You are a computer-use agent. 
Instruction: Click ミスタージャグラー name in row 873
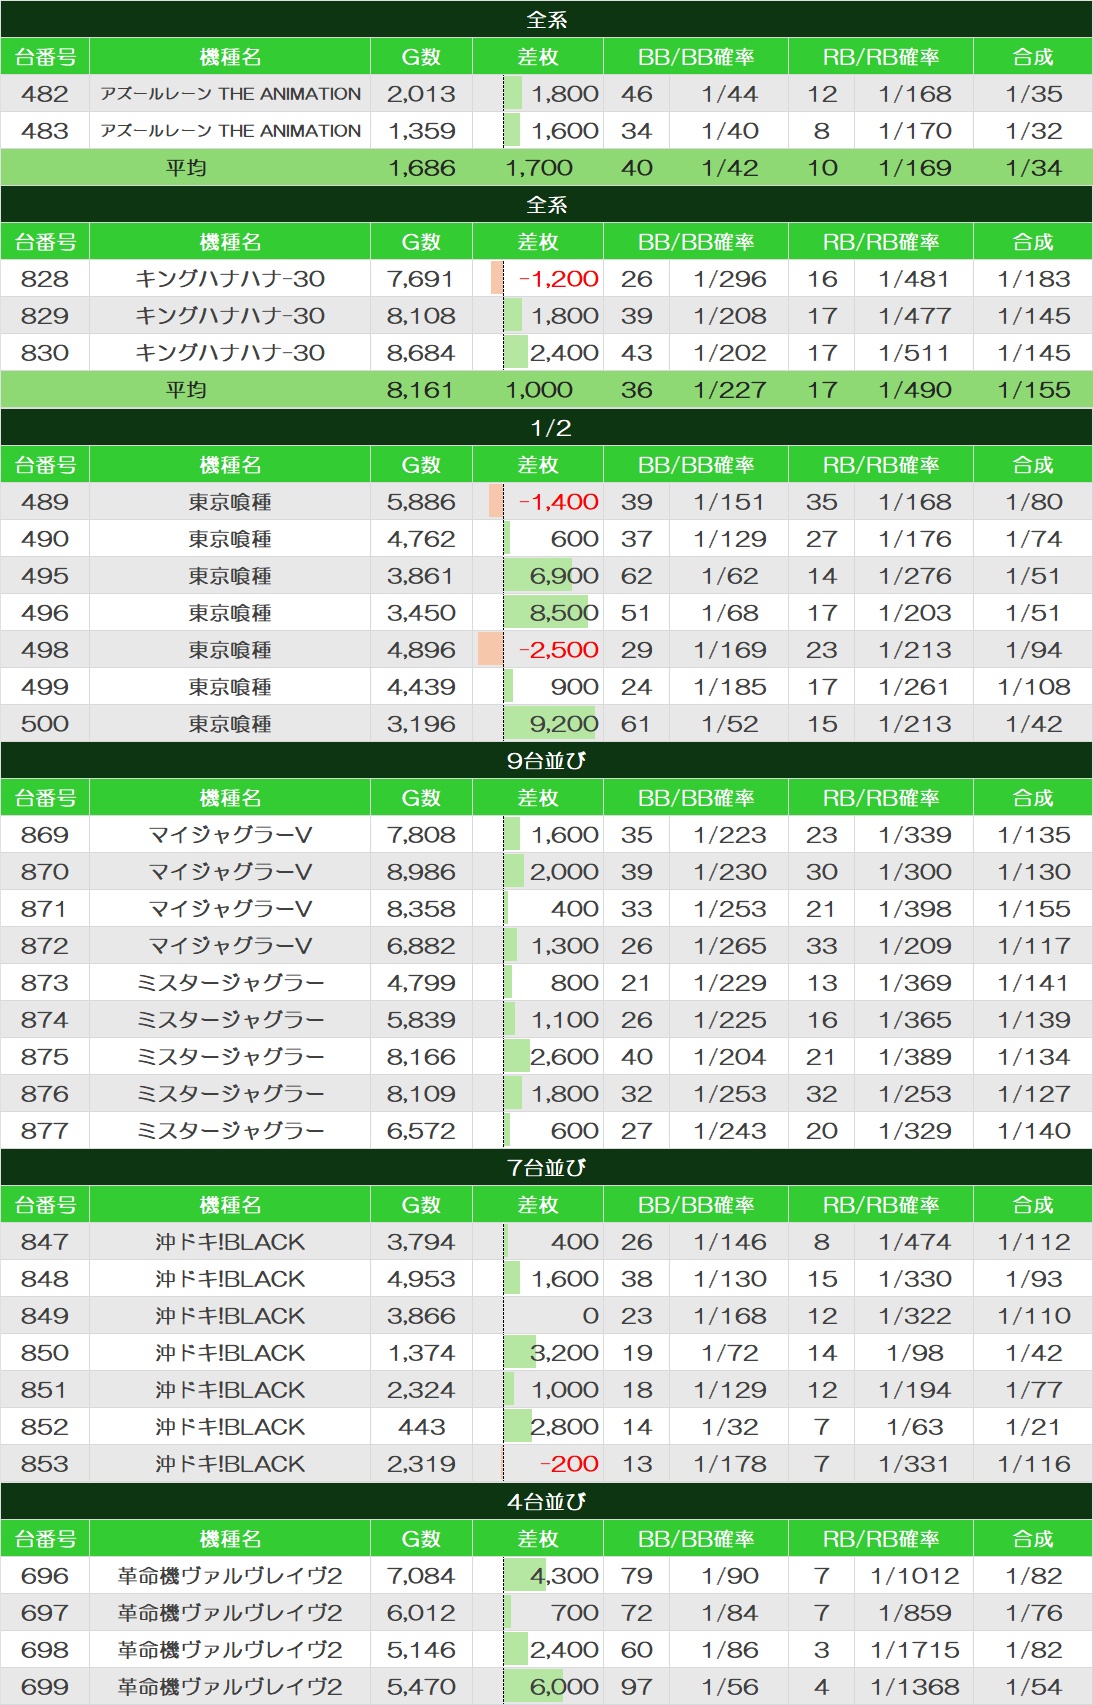click(230, 983)
